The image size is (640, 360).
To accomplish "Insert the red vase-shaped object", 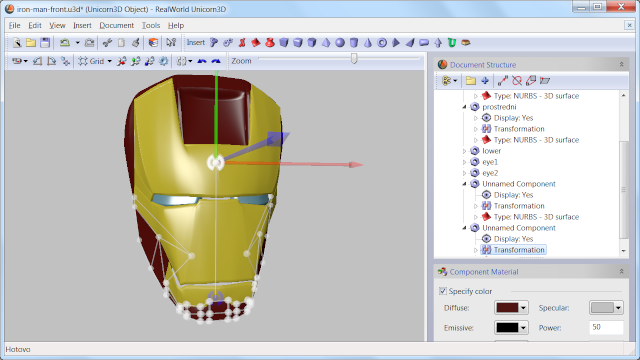I will coord(270,42).
